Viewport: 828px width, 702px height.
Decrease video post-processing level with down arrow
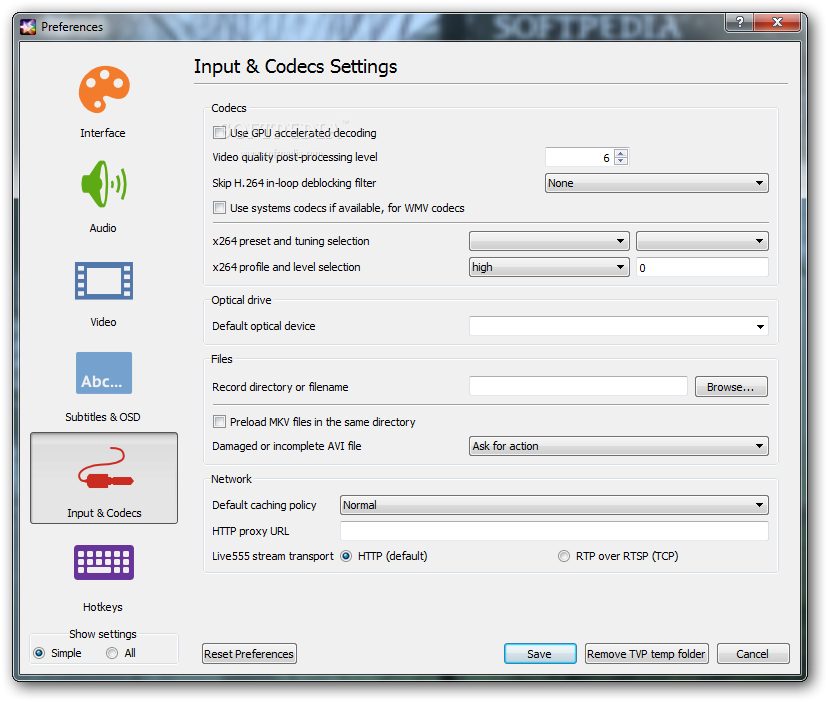[x=621, y=161]
